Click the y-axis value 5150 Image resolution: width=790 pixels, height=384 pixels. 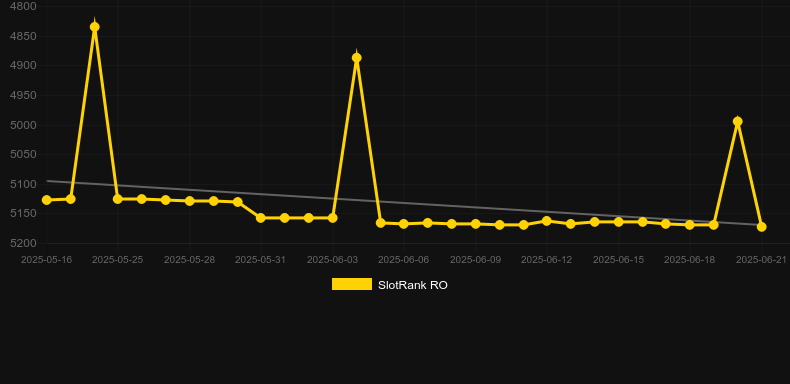23,214
